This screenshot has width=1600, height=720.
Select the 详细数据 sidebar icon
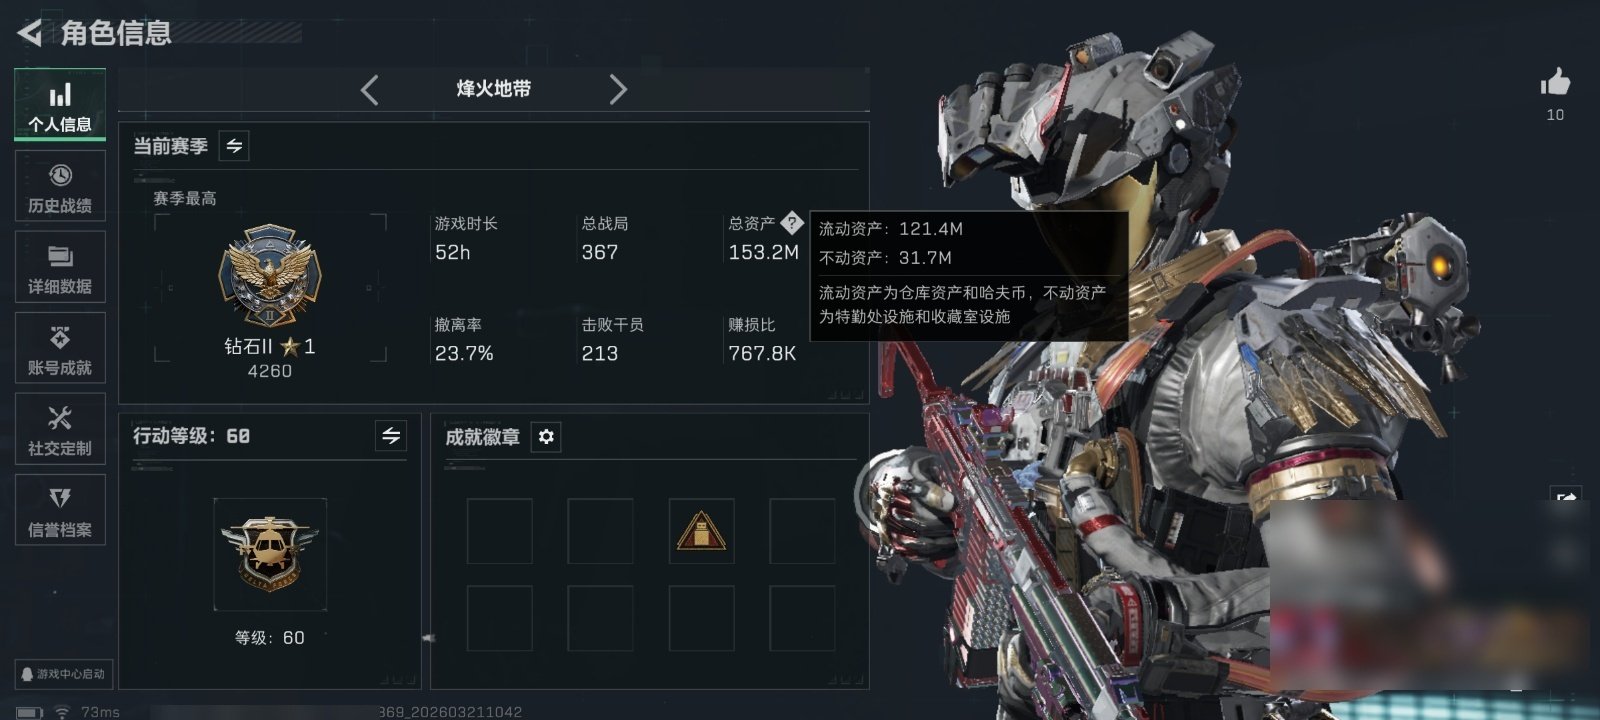pyautogui.click(x=60, y=267)
